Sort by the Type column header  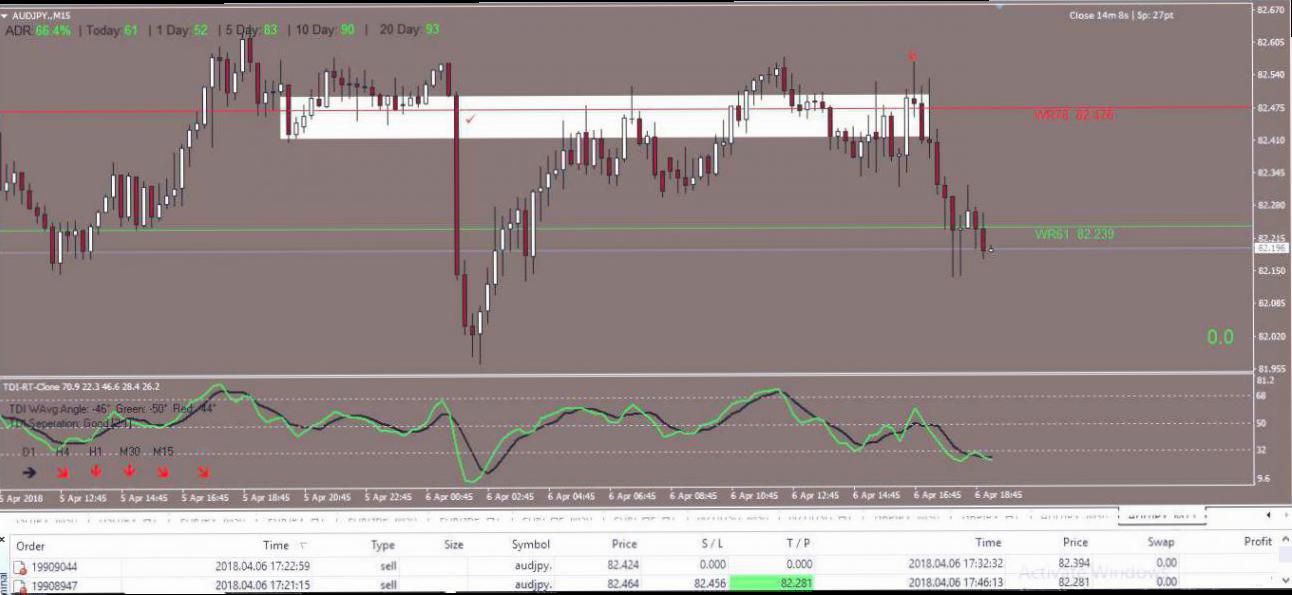(x=383, y=545)
